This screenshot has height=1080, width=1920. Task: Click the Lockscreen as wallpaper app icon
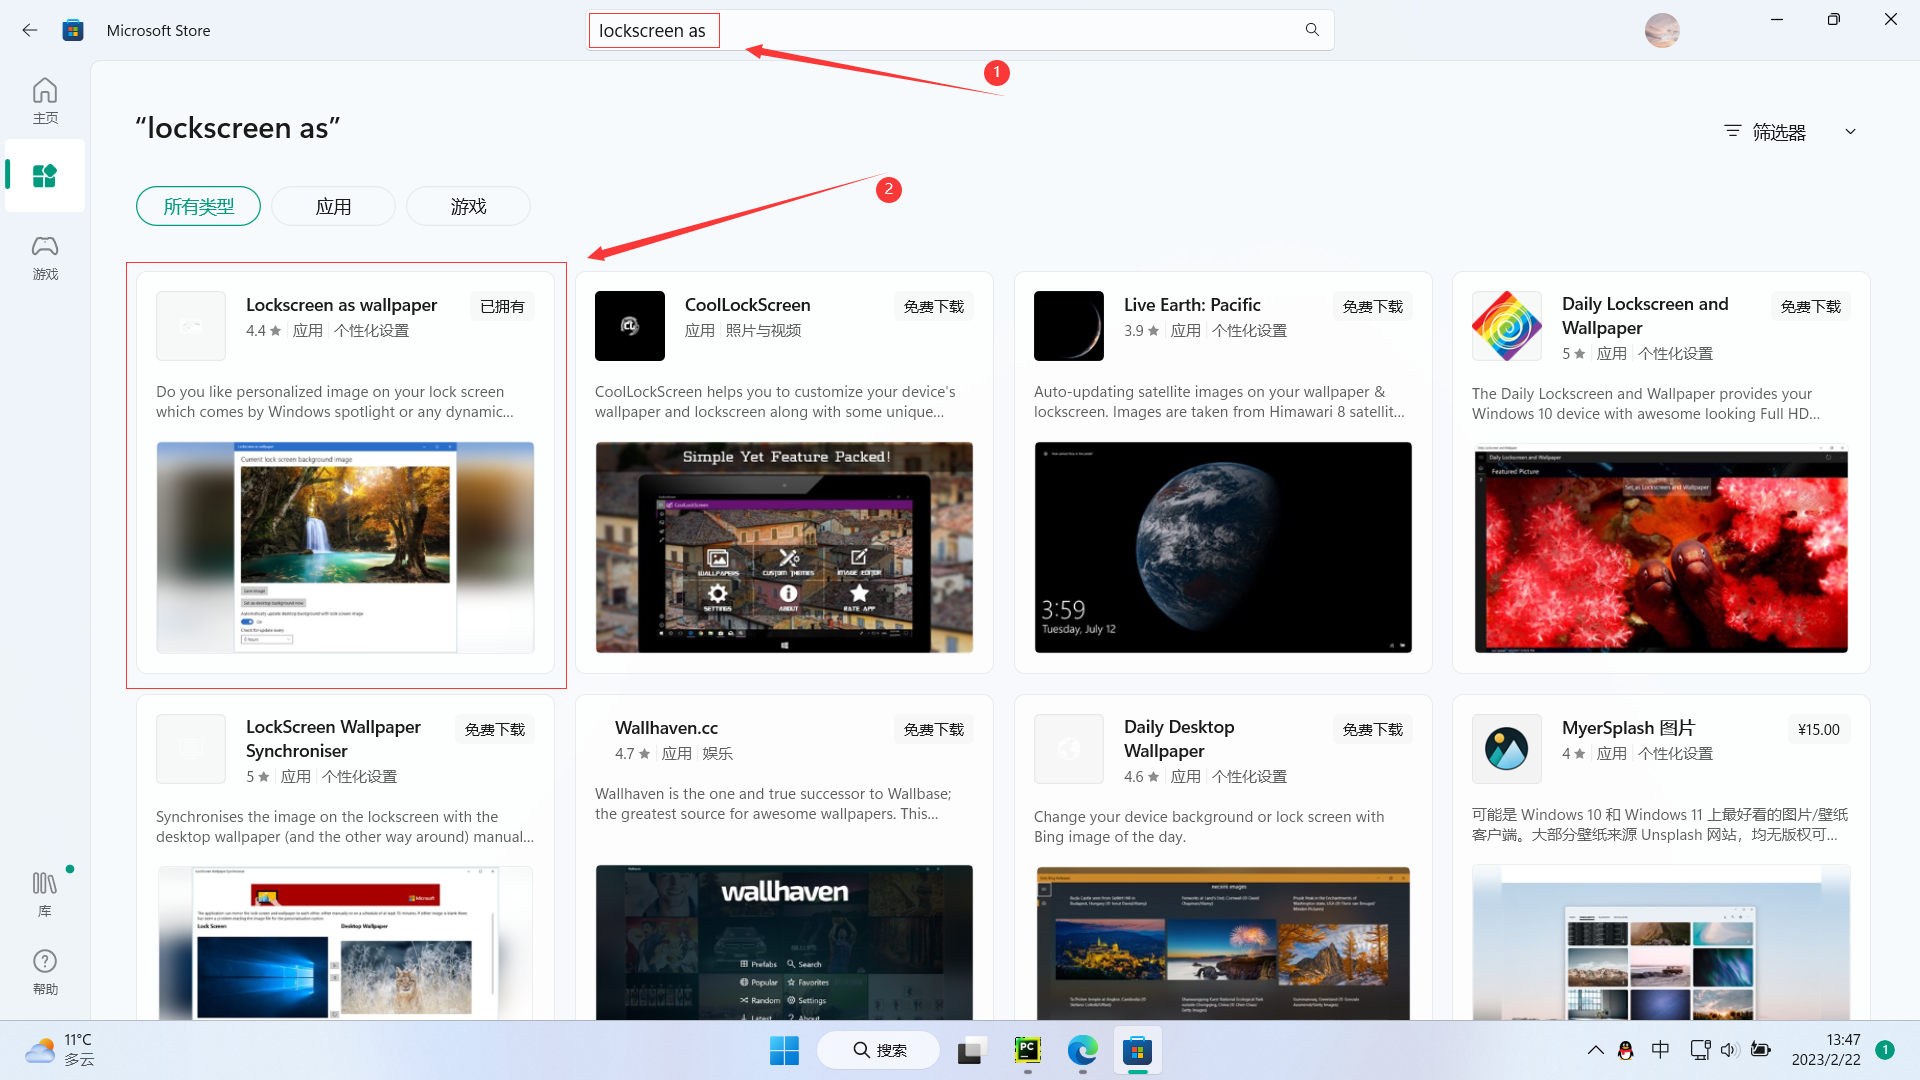tap(191, 326)
